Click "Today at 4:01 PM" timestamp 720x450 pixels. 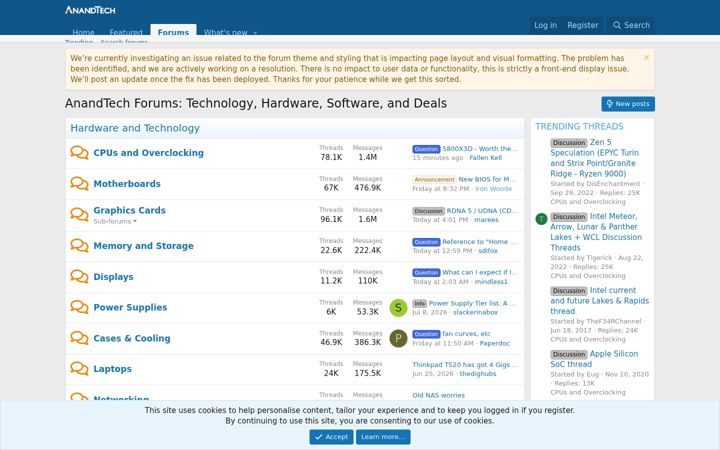(x=440, y=219)
